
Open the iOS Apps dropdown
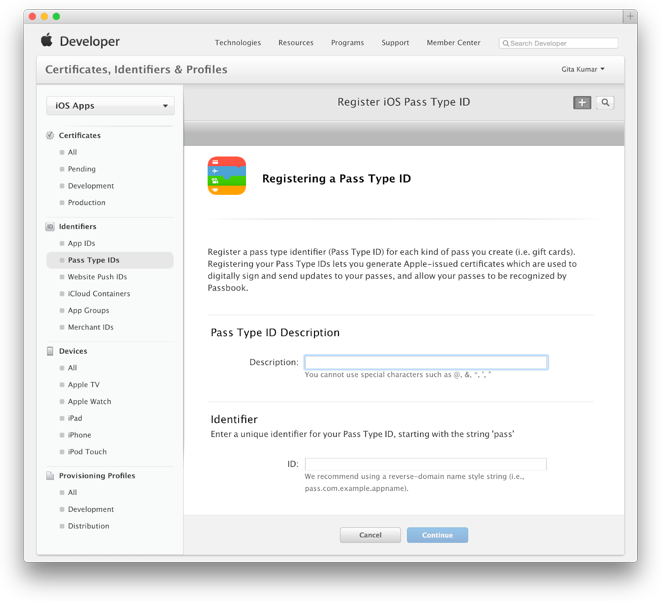[110, 106]
